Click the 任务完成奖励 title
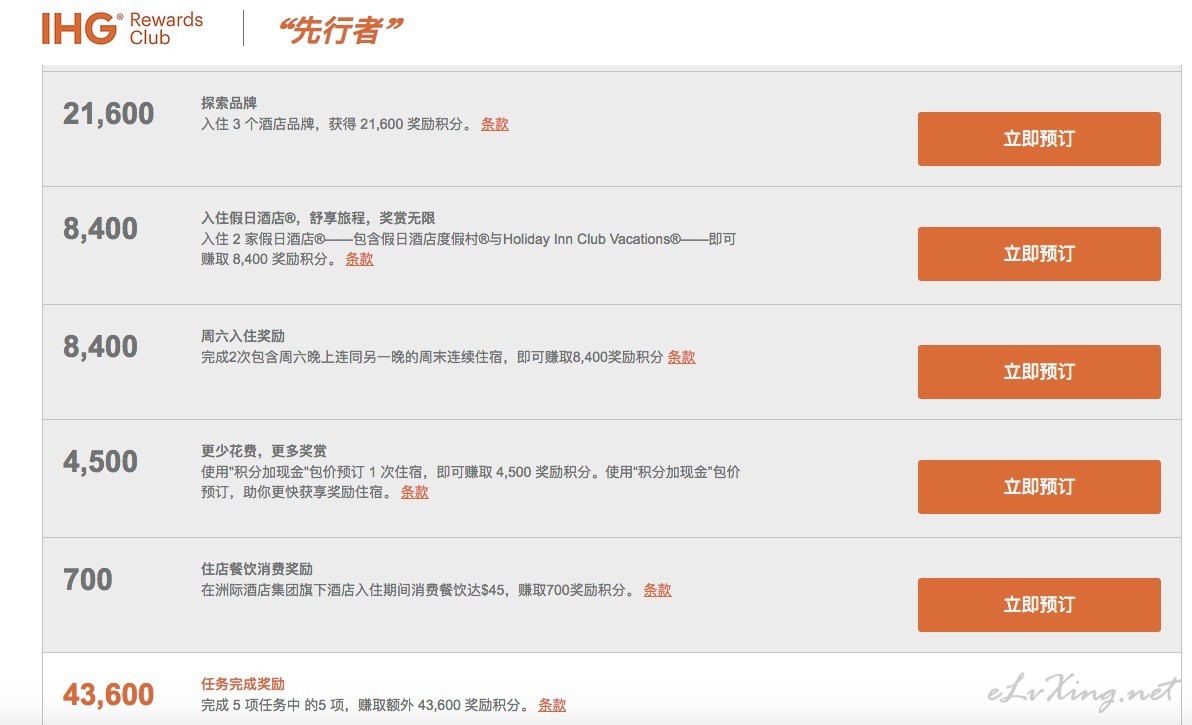 pyautogui.click(x=243, y=684)
